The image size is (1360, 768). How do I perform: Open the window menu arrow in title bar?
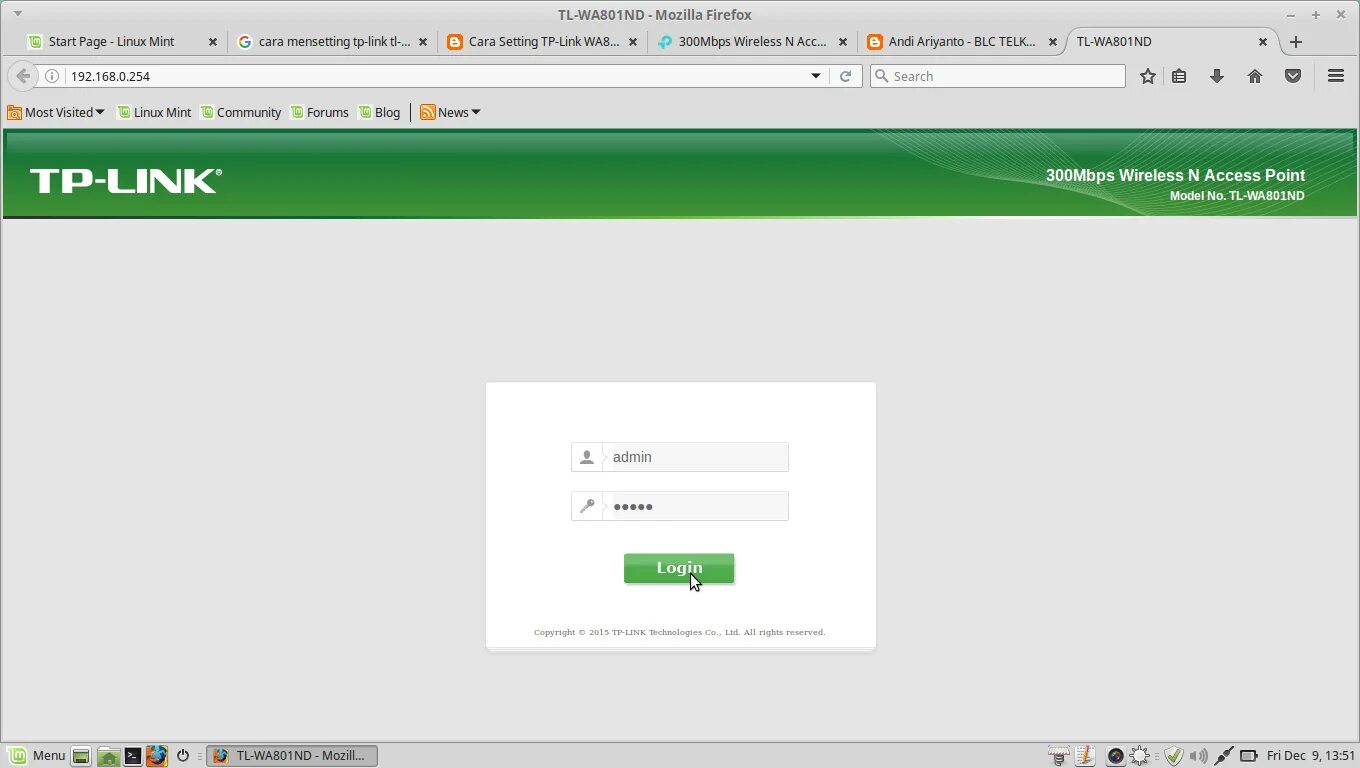(x=17, y=14)
